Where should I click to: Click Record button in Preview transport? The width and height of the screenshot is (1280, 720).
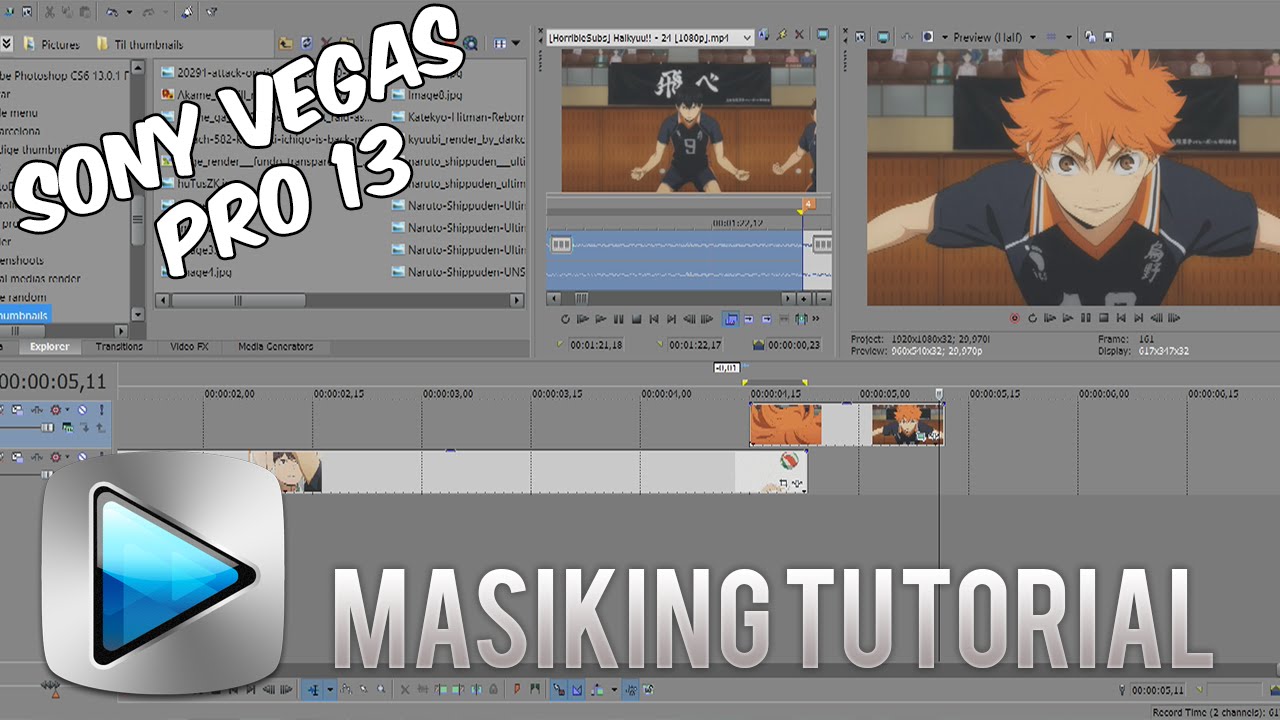pos(1014,318)
